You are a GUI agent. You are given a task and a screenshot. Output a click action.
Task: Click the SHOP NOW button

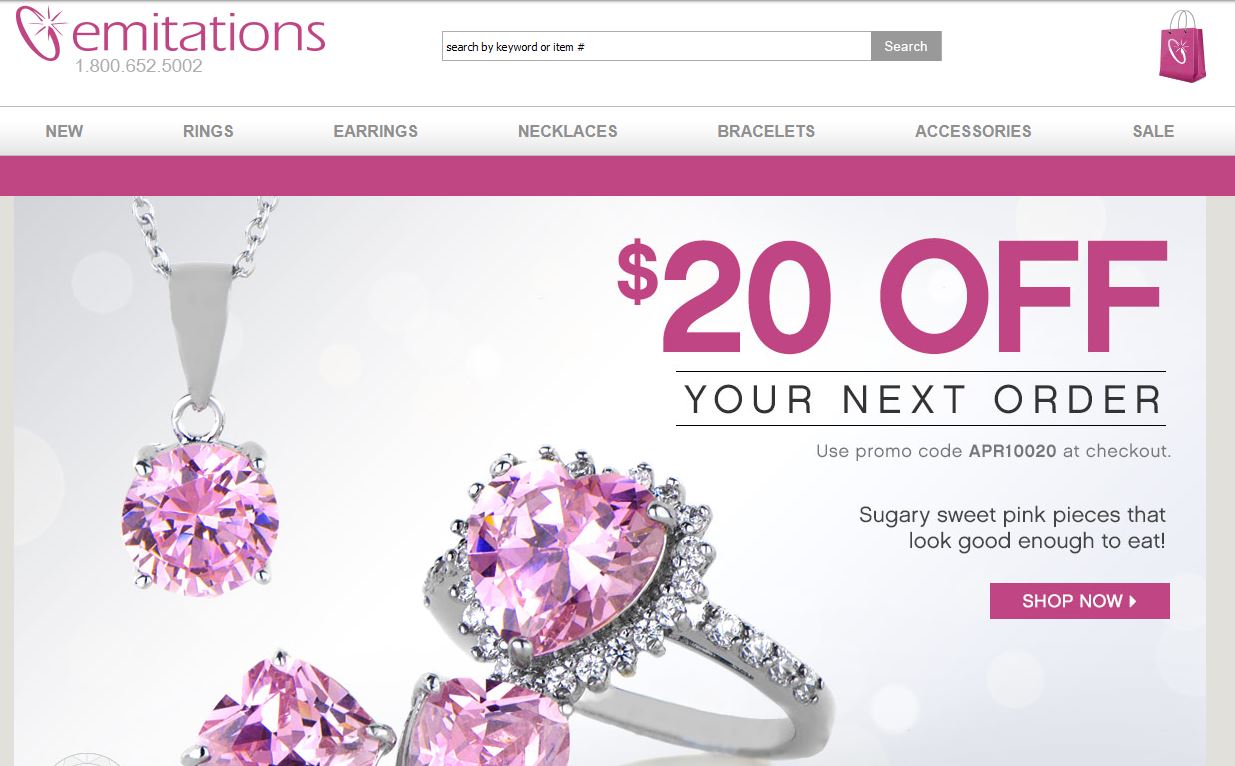(x=1080, y=601)
